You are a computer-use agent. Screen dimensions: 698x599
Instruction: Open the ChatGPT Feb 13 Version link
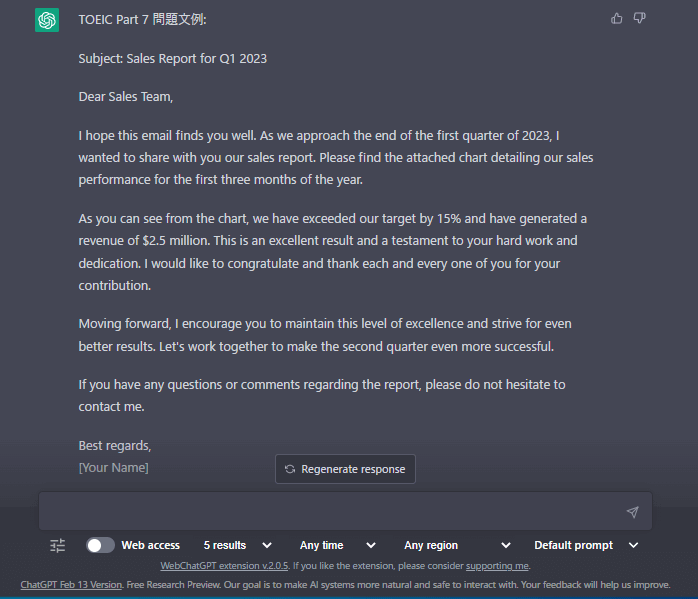71,585
